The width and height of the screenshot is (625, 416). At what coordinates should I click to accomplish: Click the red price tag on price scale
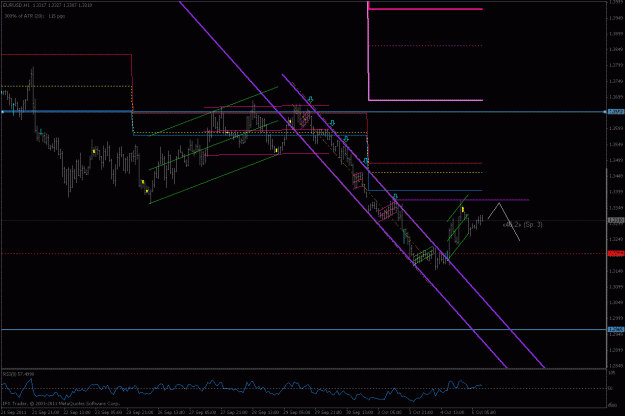616,253
